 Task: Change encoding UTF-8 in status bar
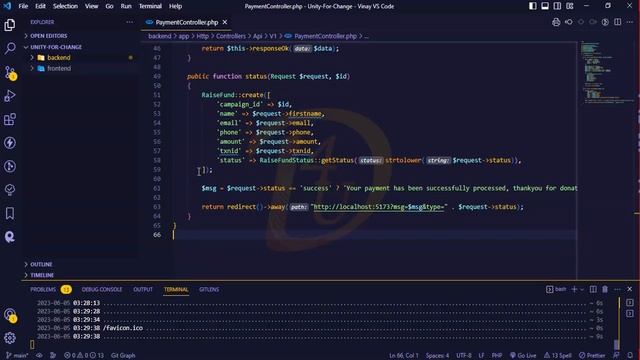pyautogui.click(x=464, y=356)
